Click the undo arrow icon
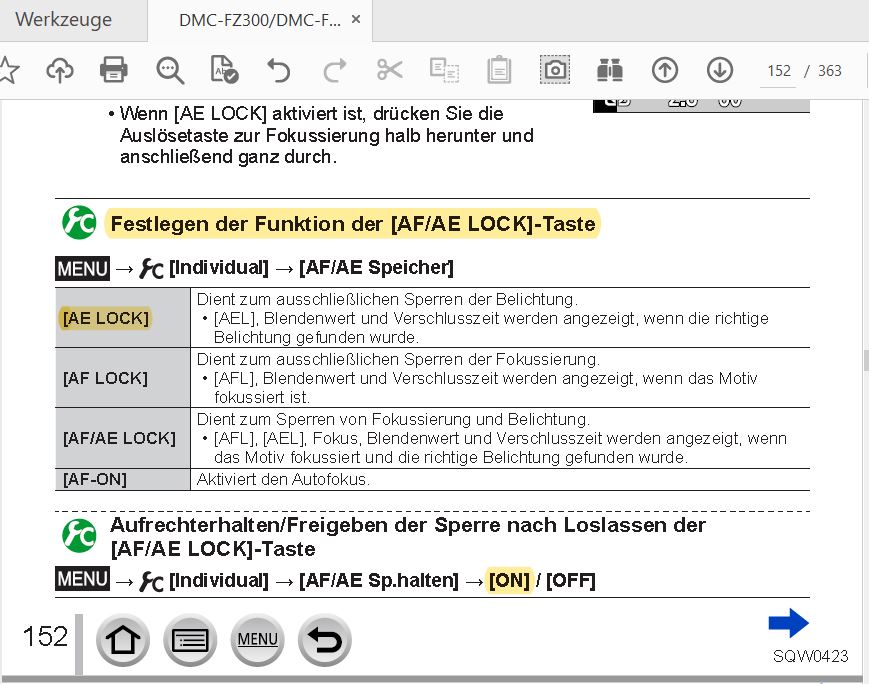 pyautogui.click(x=277, y=70)
